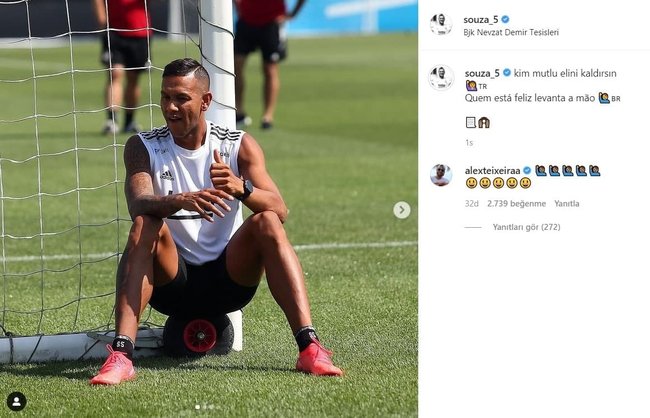Viewport: 650px width, 418px height.
Task: Click souza_5 avatar beside the caption
Action: pyautogui.click(x=441, y=78)
